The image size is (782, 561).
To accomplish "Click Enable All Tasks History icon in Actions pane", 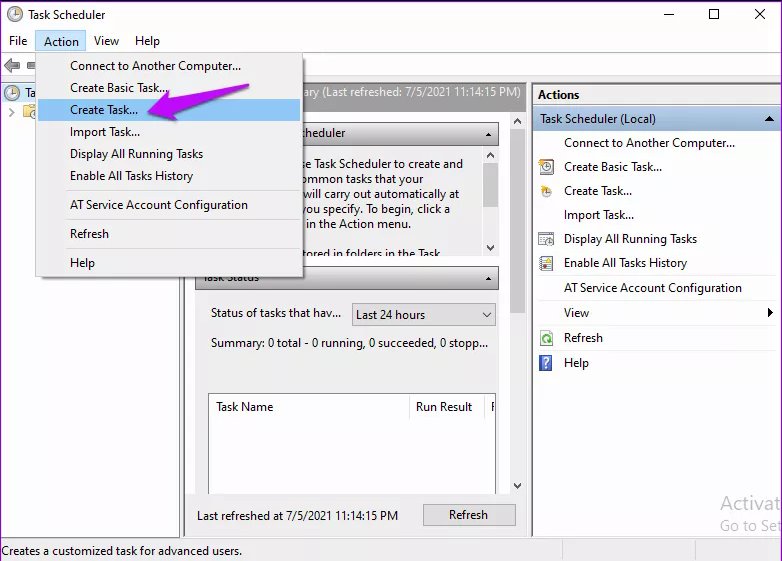I will (x=547, y=263).
